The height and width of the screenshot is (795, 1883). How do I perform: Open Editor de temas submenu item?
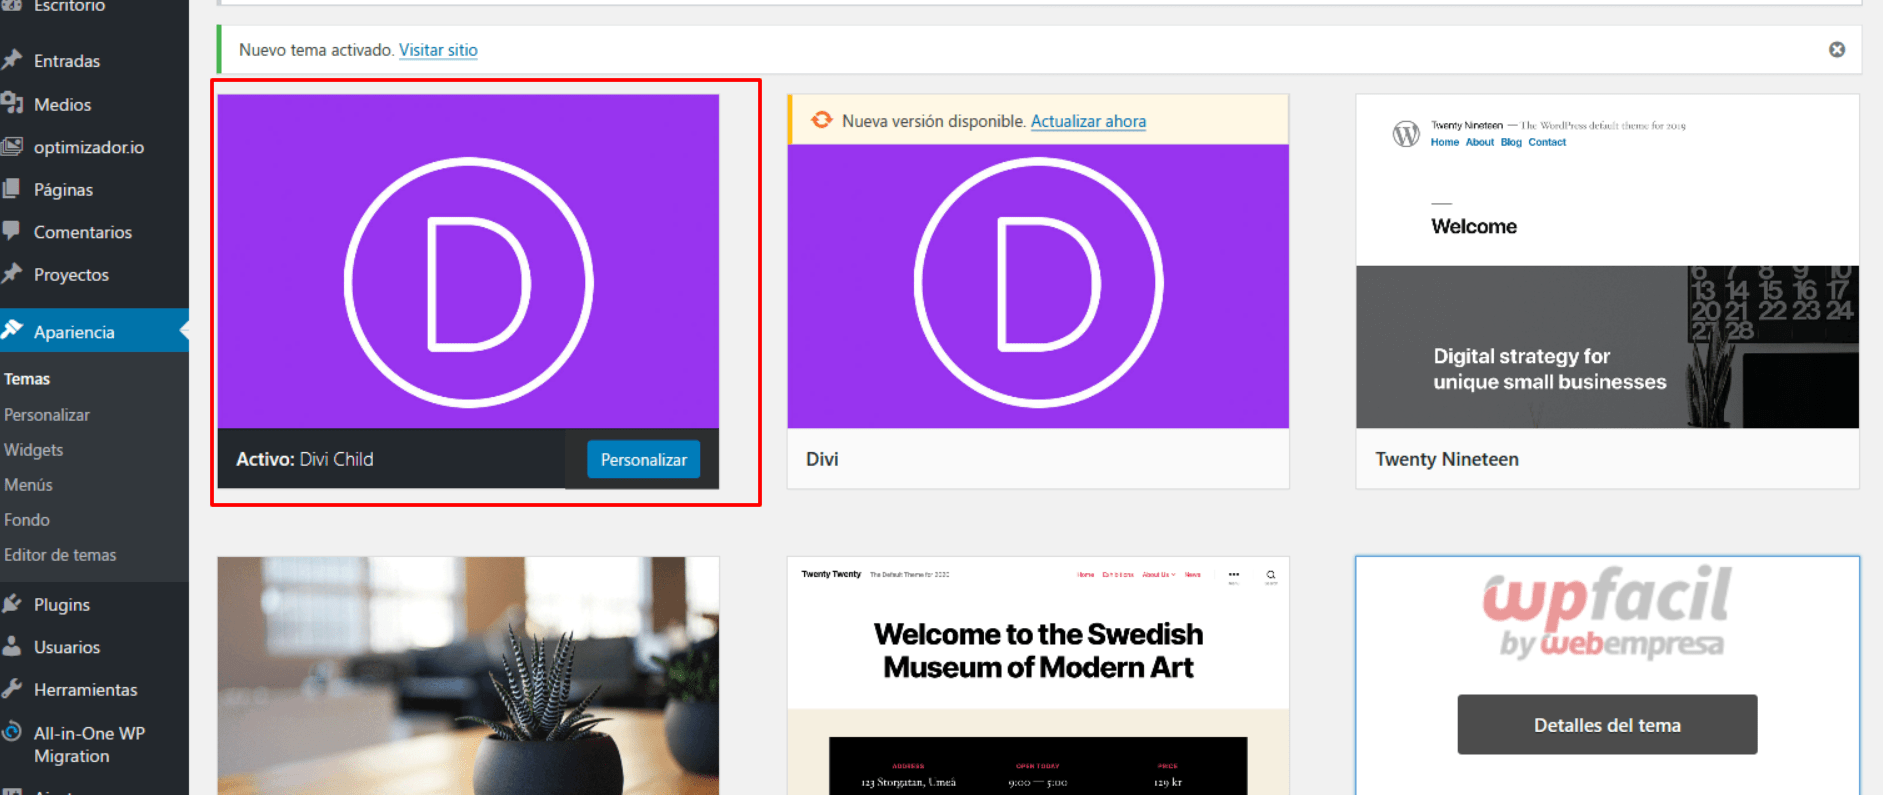point(60,554)
